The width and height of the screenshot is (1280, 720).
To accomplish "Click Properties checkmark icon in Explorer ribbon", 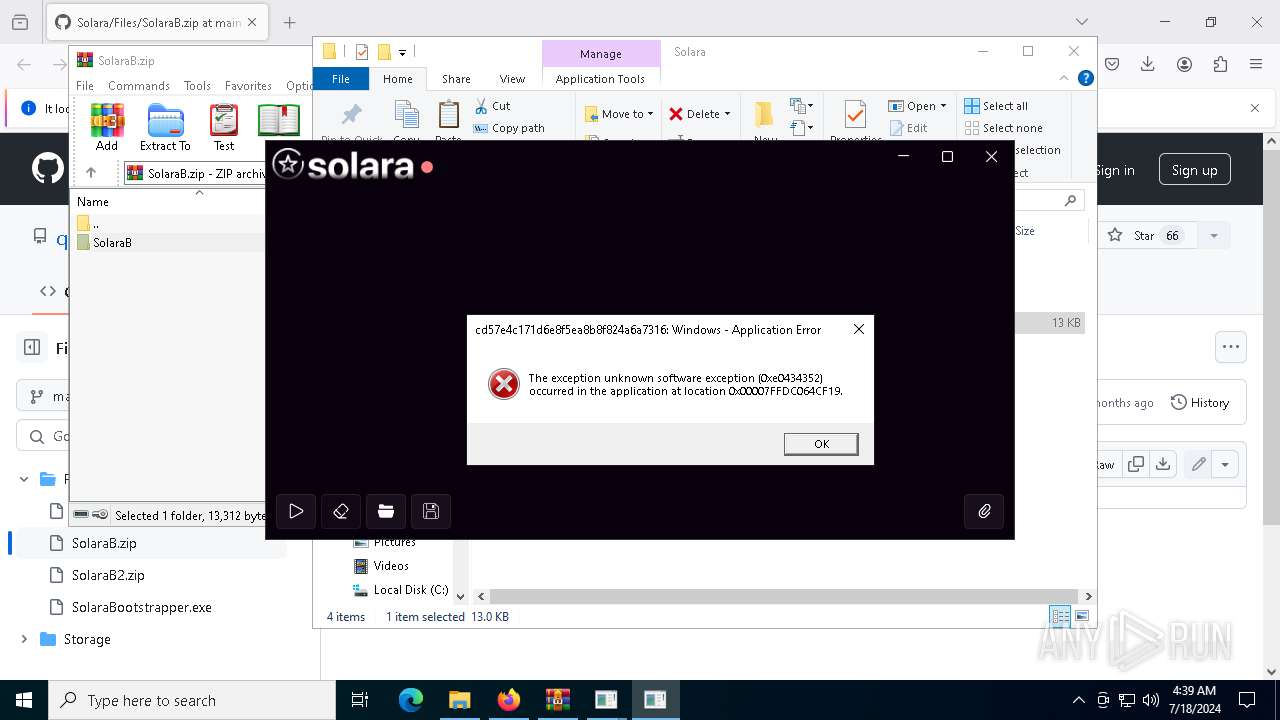I will (x=855, y=116).
